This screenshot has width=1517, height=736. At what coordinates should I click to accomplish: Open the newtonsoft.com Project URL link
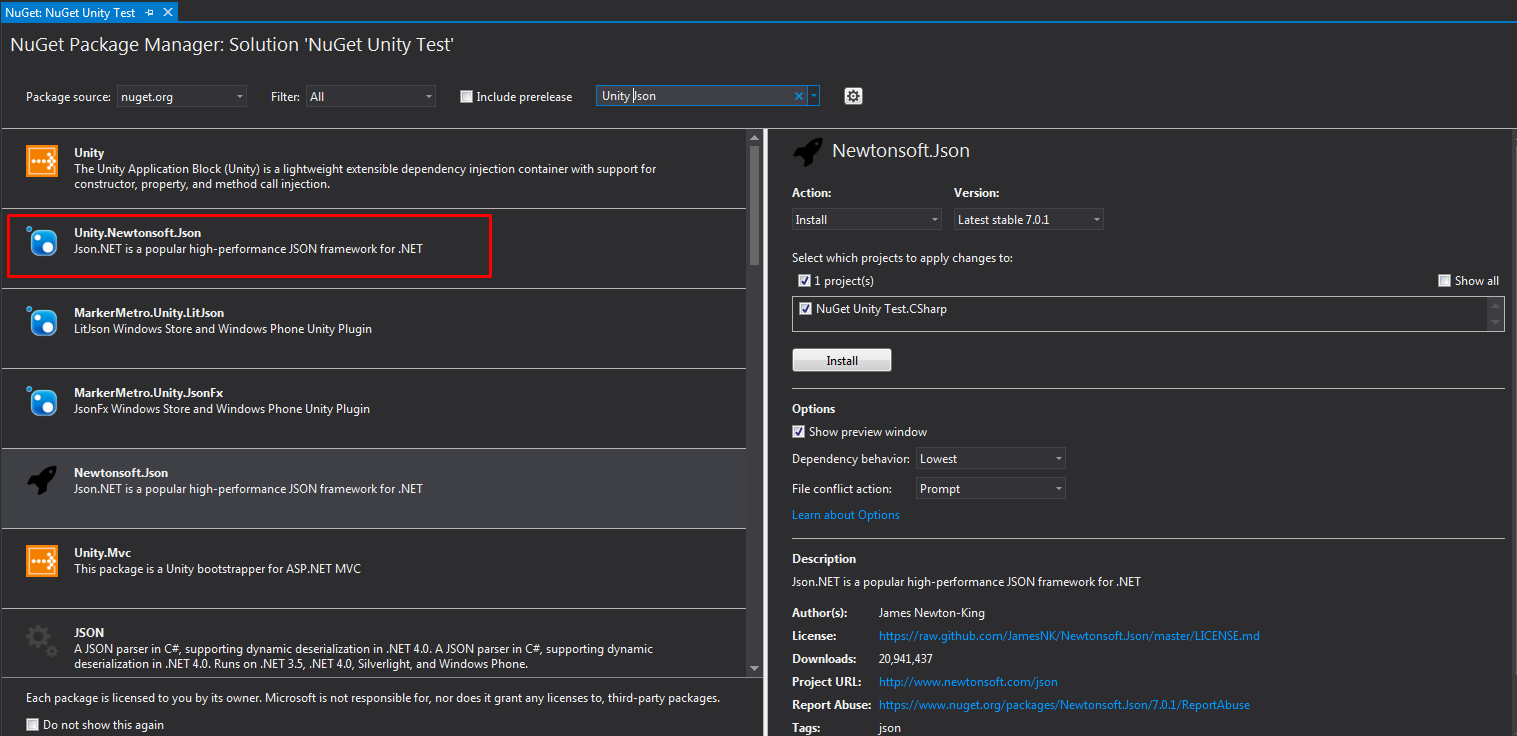coord(968,682)
